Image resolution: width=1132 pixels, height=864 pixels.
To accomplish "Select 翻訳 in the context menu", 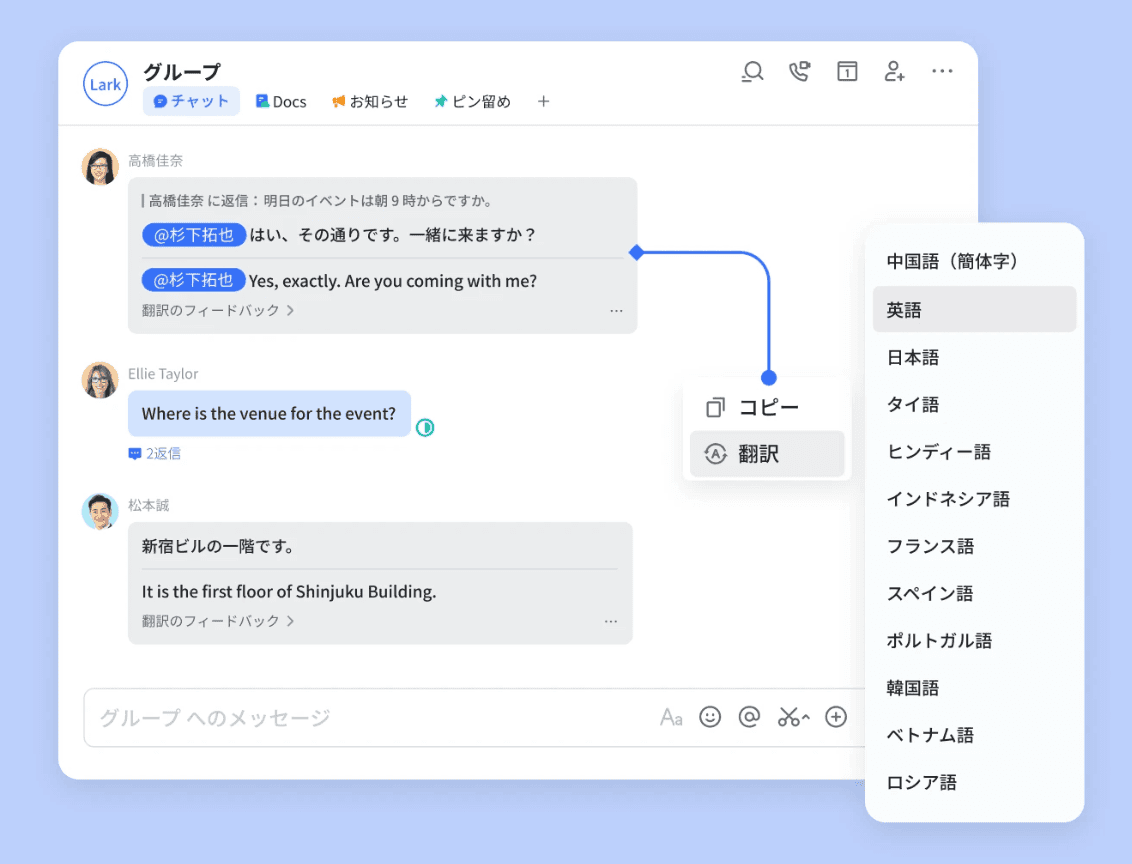I will pos(767,454).
